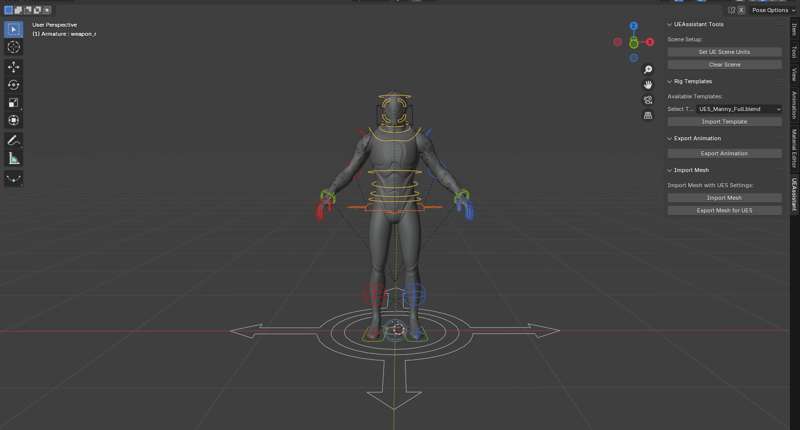The width and height of the screenshot is (800, 430).
Task: Collapse the UEAssistant Tools panel
Action: pyautogui.click(x=670, y=25)
